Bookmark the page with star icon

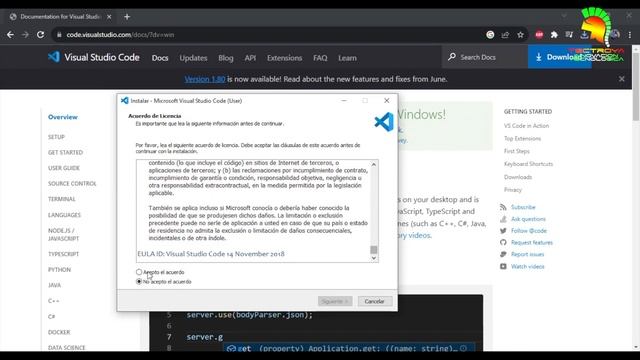point(520,35)
